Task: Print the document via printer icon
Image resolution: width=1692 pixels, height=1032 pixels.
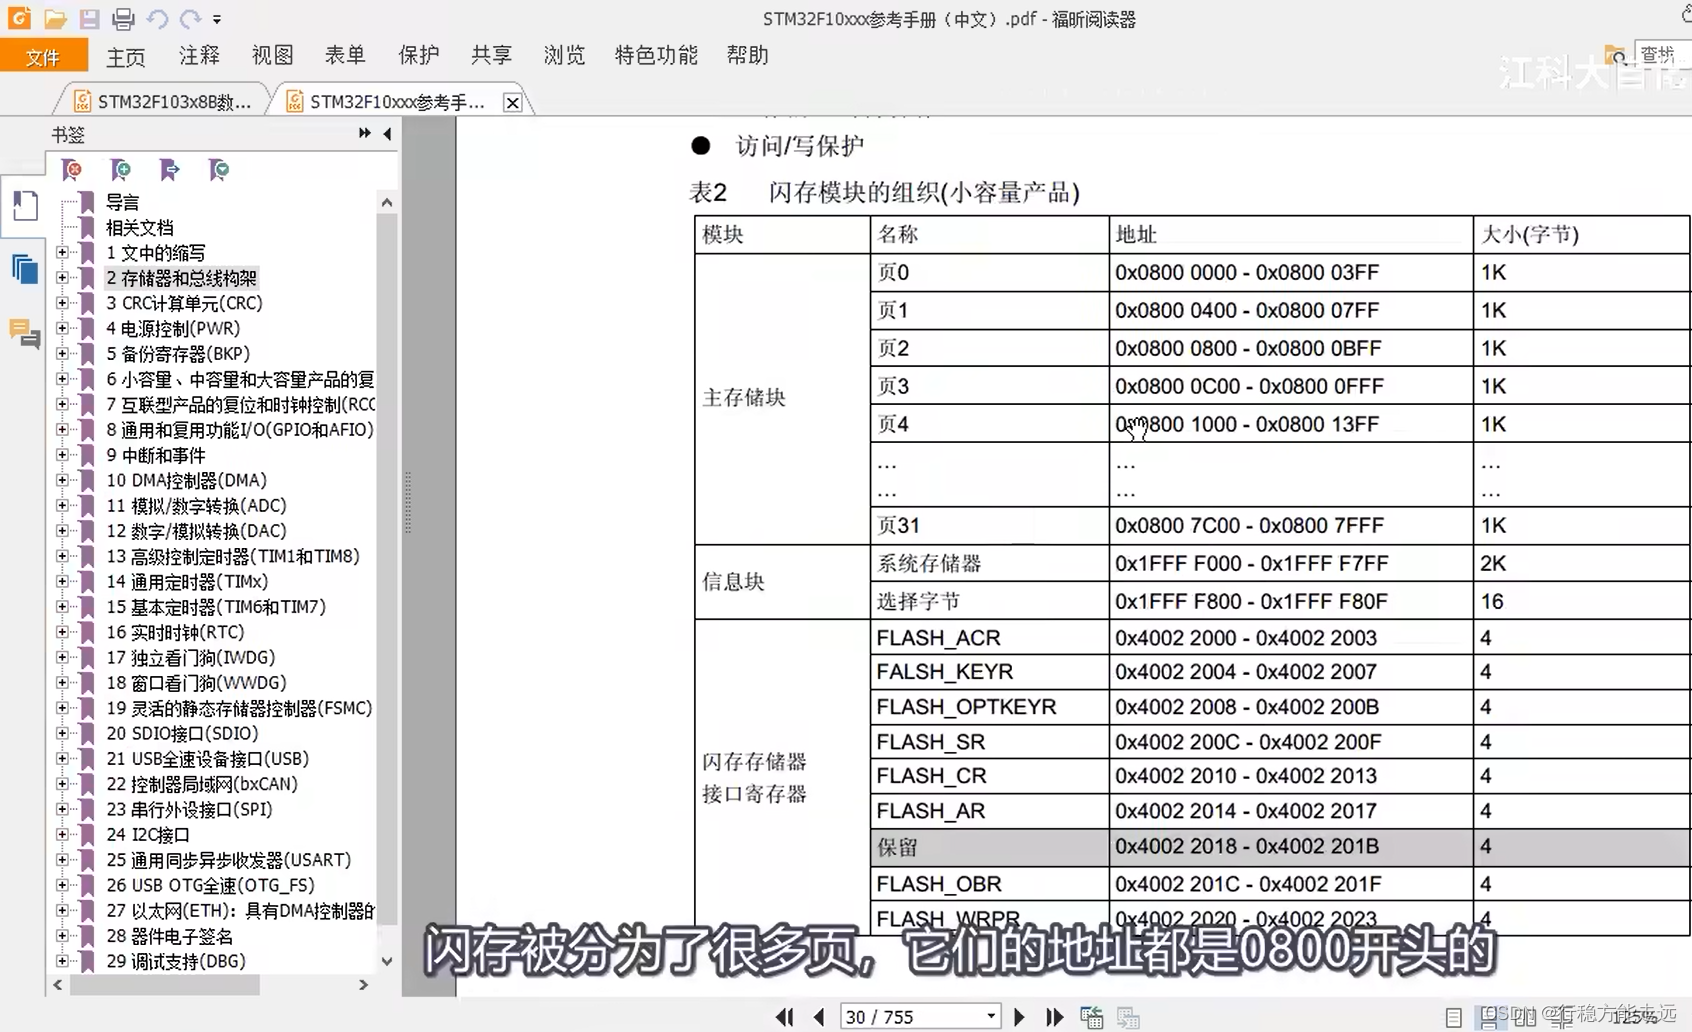Action: pyautogui.click(x=123, y=18)
